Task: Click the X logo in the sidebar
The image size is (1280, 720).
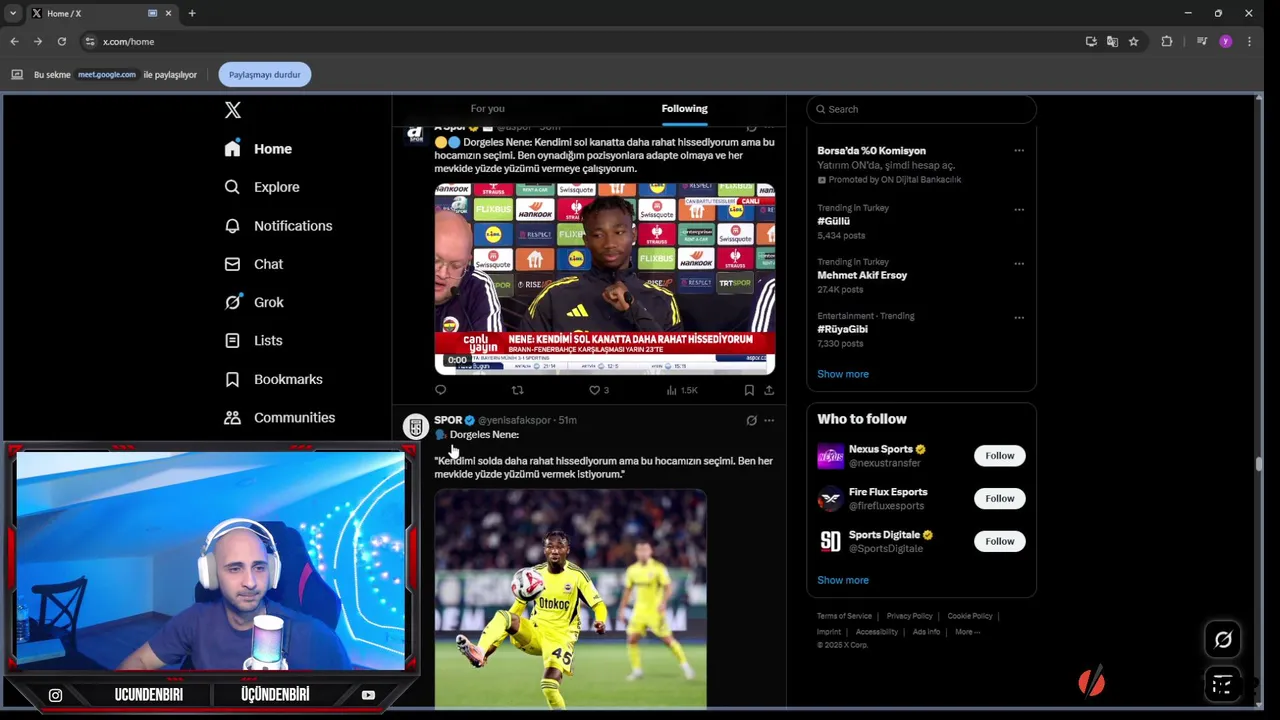Action: (232, 110)
